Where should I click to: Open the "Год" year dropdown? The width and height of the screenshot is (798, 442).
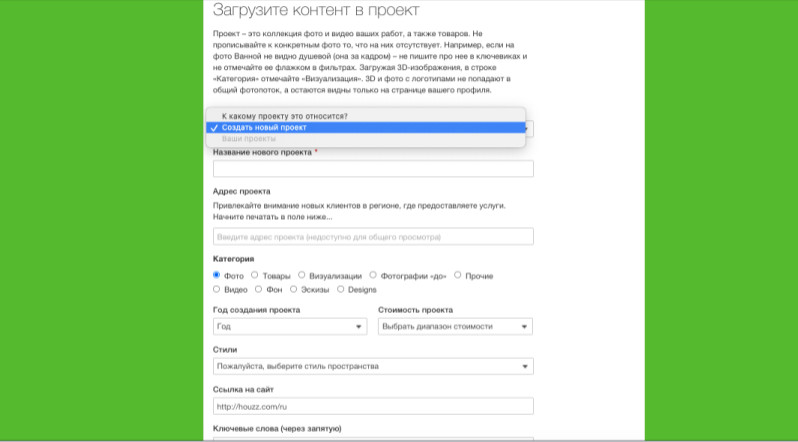coord(290,327)
